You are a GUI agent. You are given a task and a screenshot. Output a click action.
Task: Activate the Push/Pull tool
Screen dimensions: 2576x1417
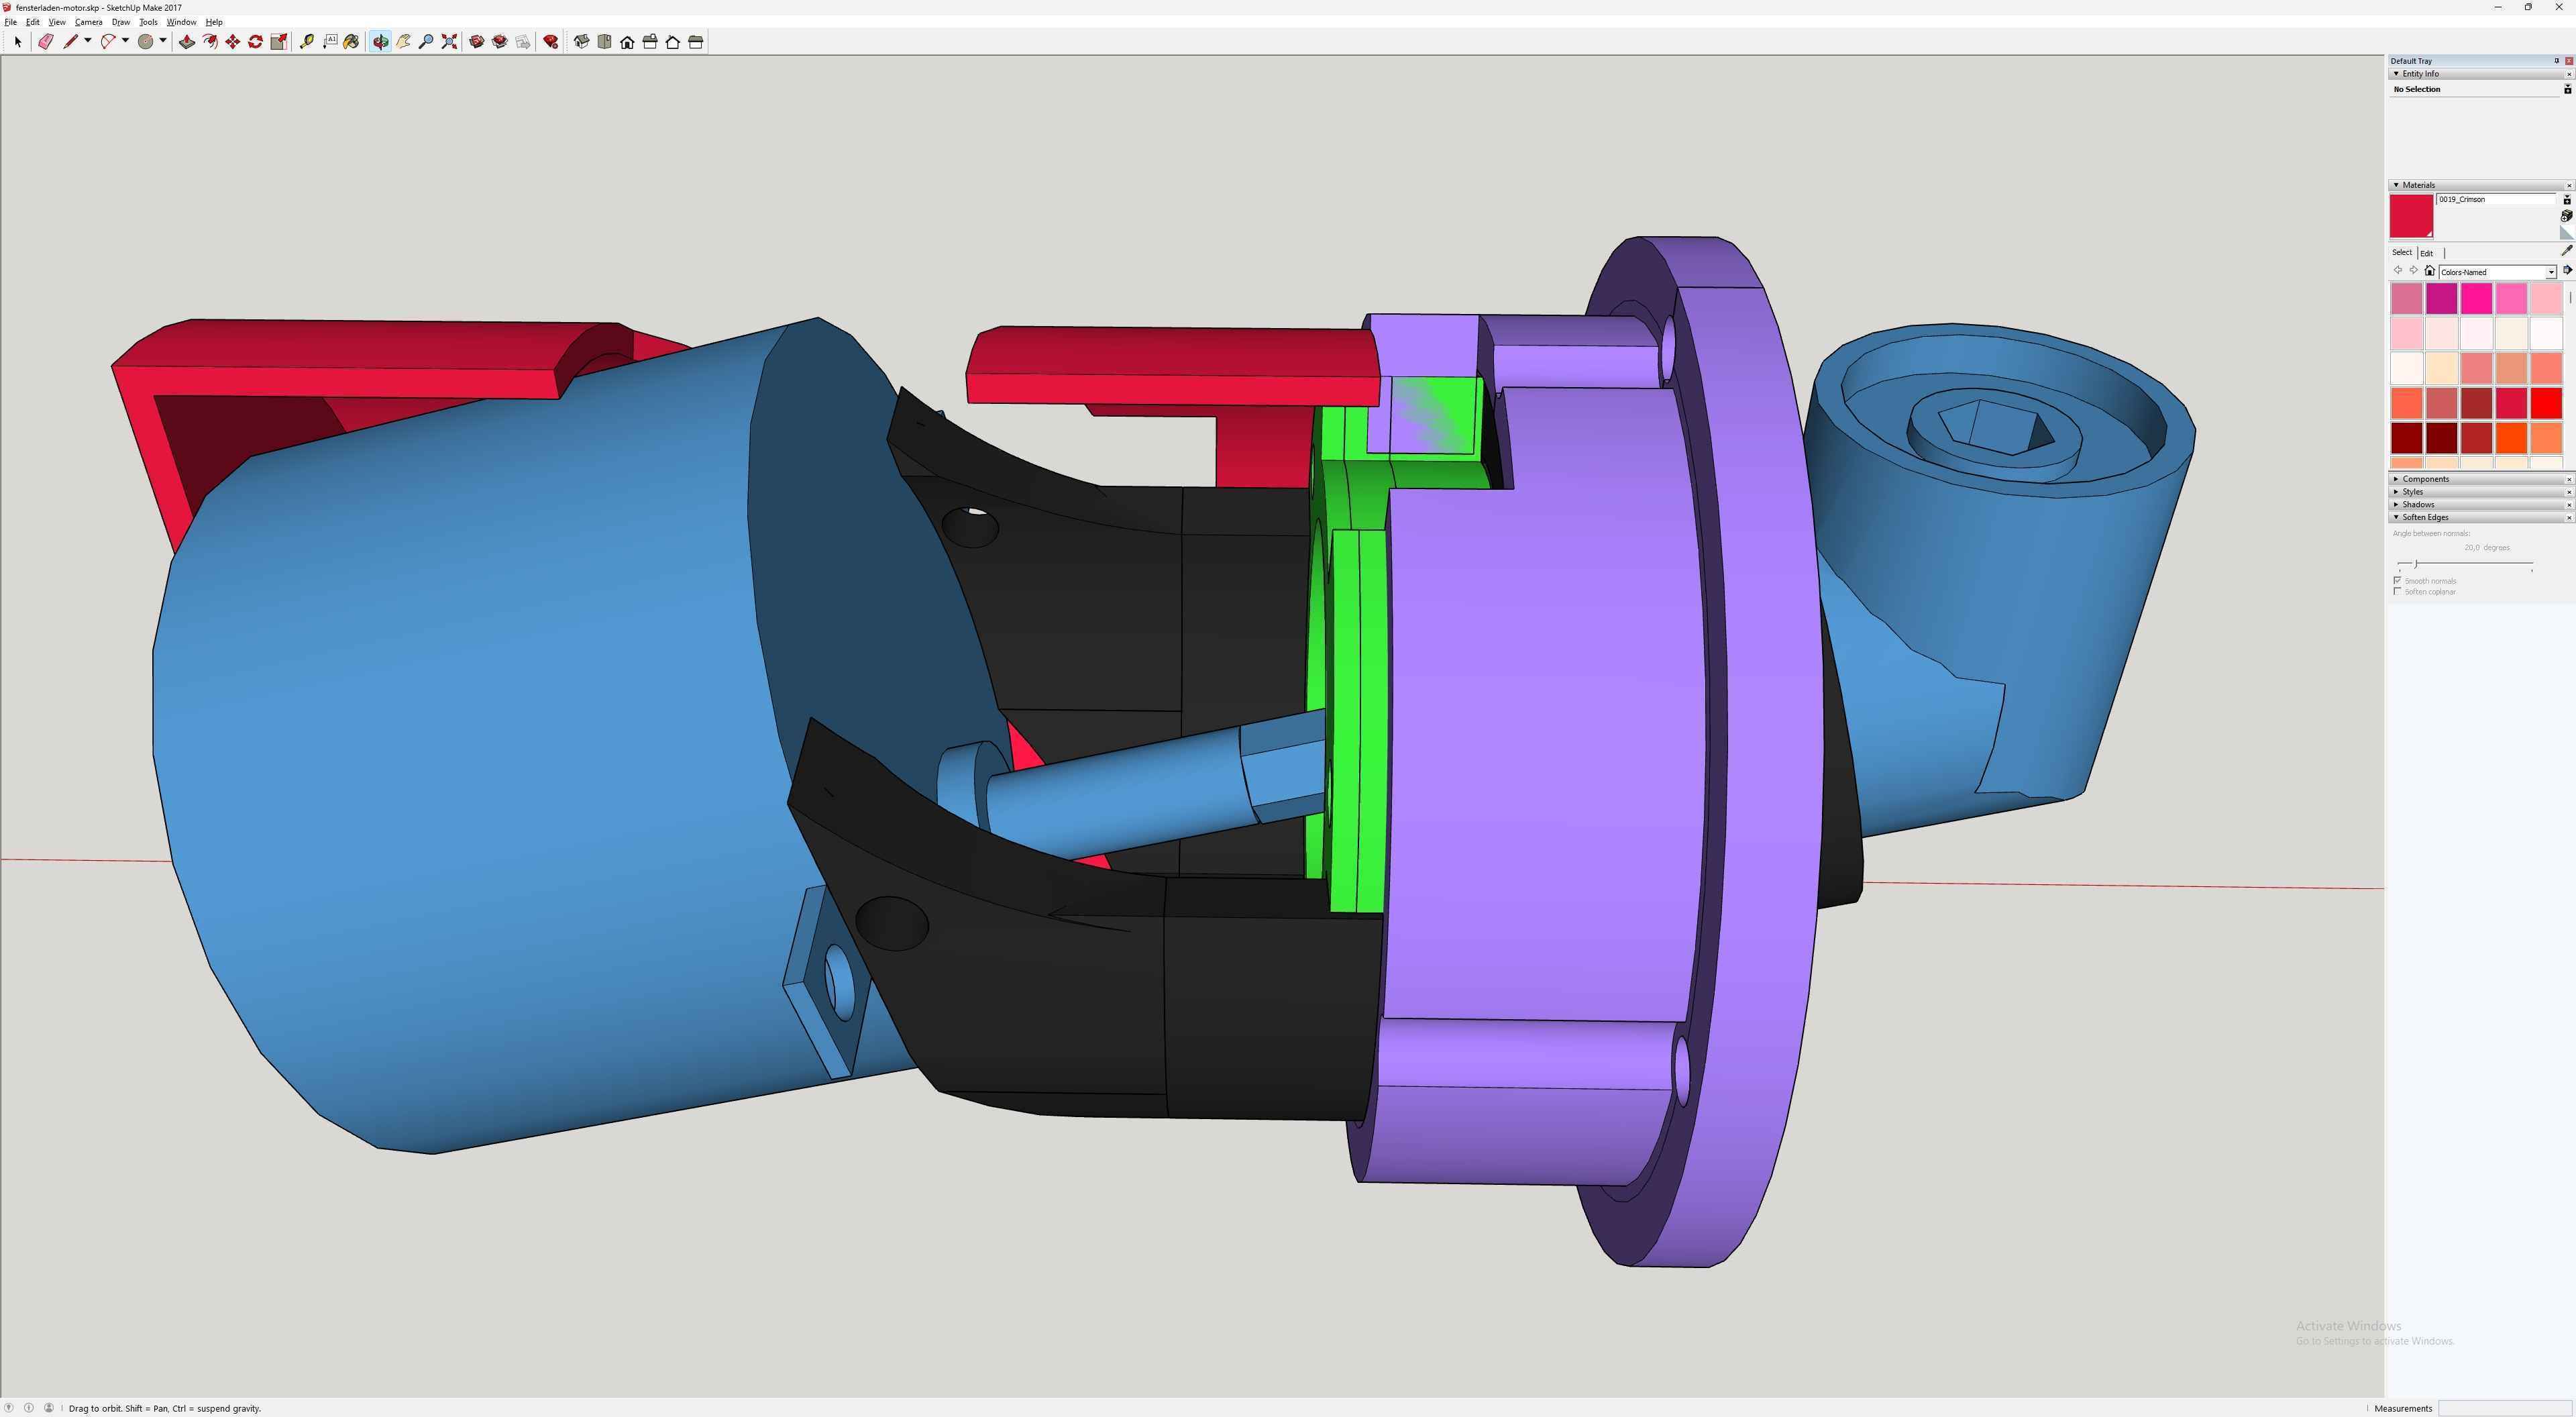pos(187,42)
